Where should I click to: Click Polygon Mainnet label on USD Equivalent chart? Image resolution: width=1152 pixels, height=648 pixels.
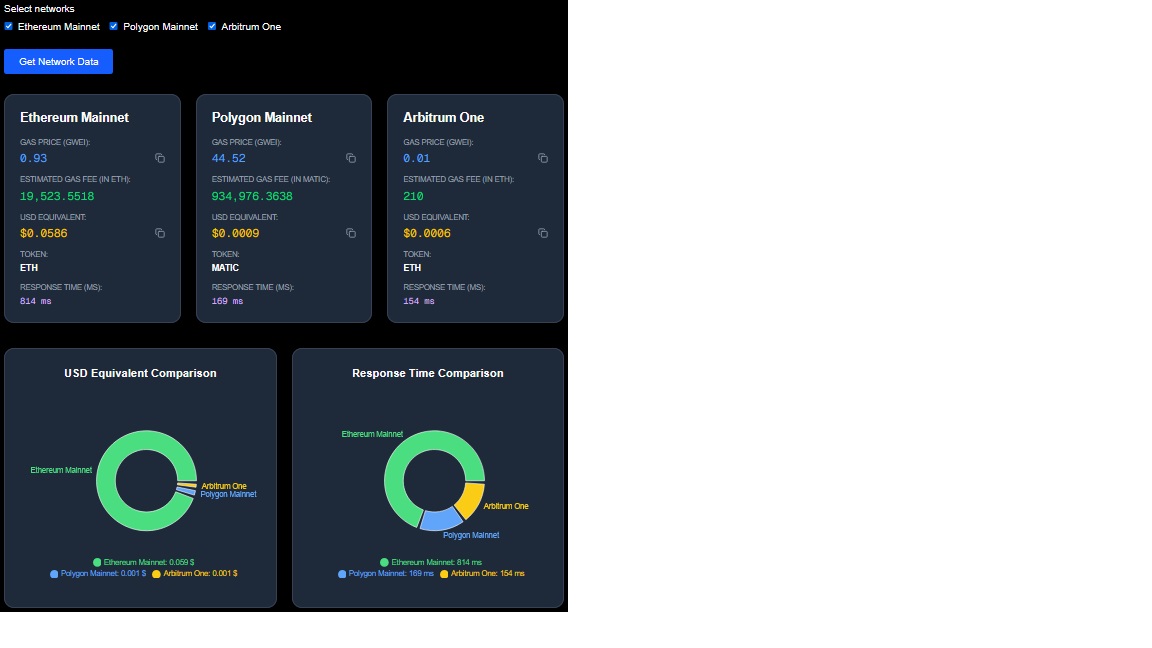[x=228, y=494]
